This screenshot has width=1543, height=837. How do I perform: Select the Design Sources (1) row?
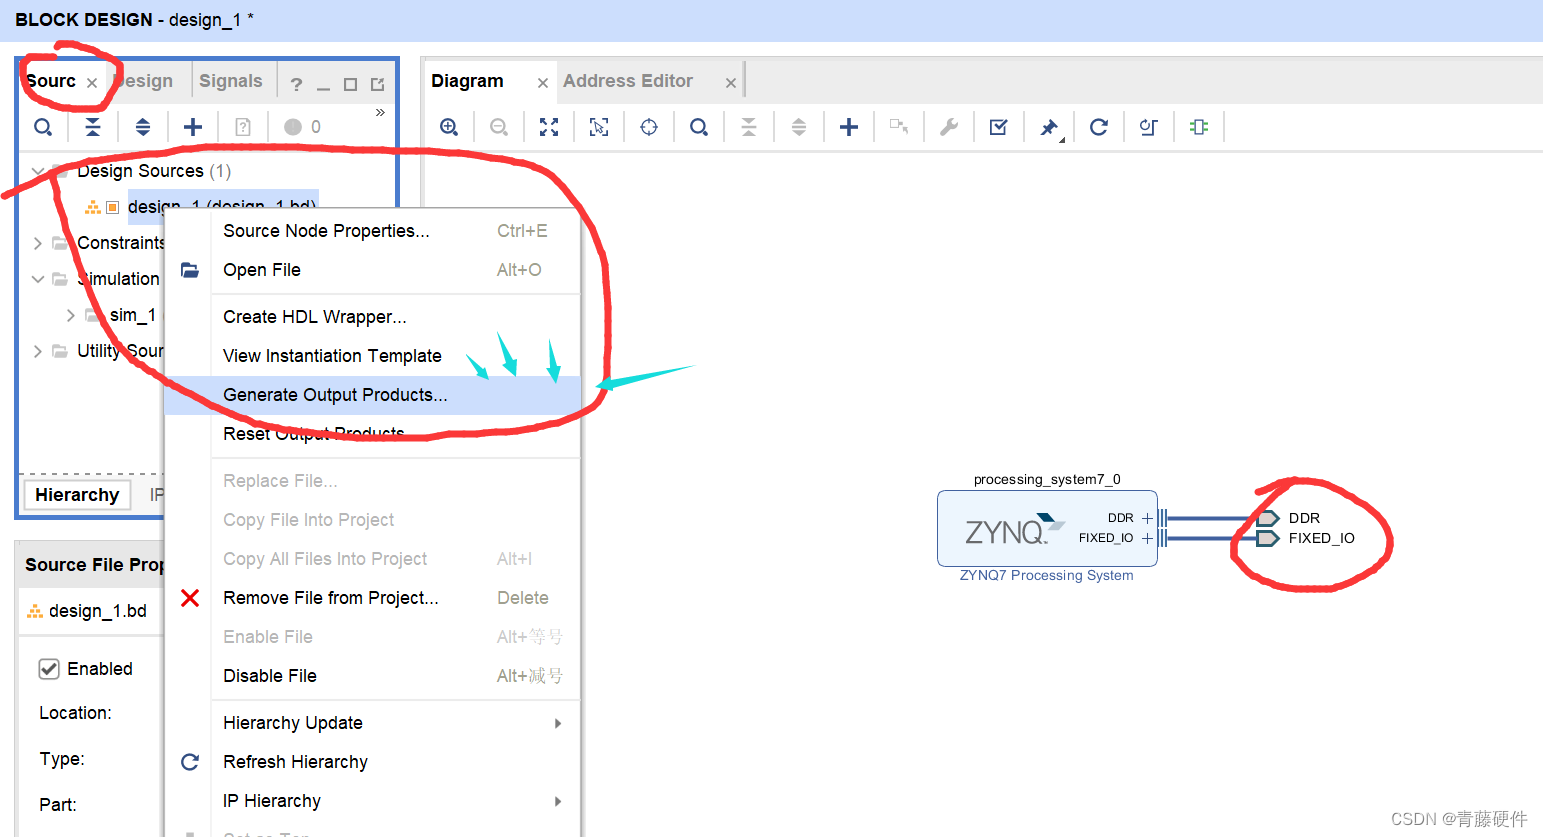pyautogui.click(x=154, y=171)
